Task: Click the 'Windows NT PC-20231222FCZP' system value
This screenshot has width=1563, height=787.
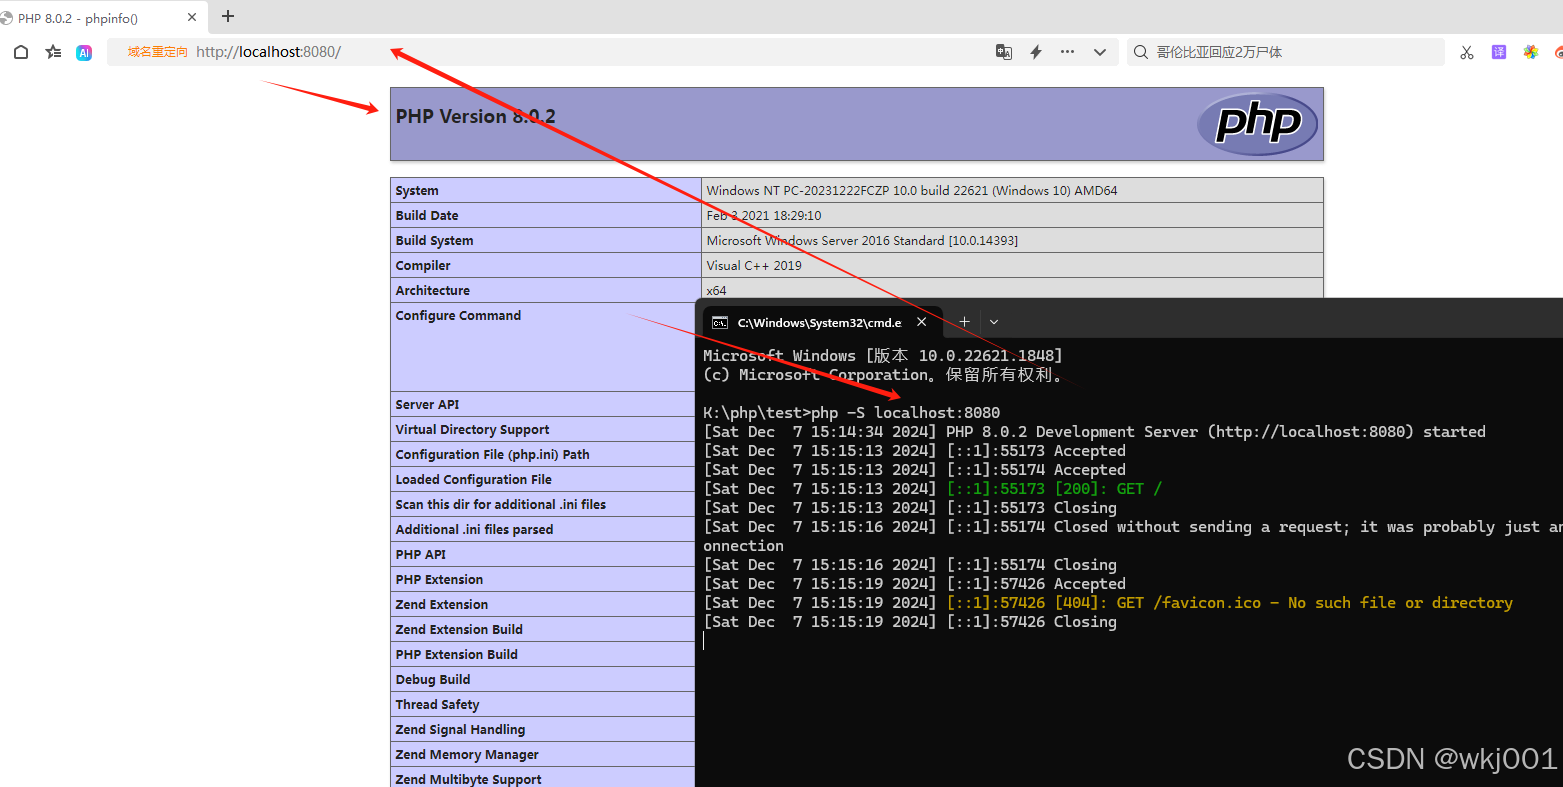Action: pos(912,191)
